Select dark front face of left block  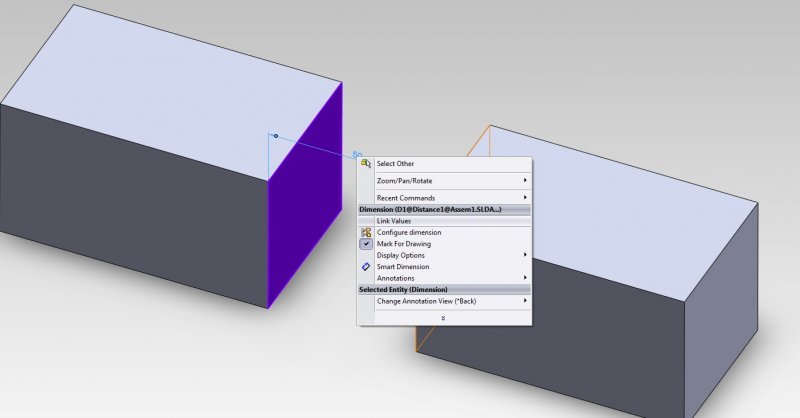click(134, 204)
